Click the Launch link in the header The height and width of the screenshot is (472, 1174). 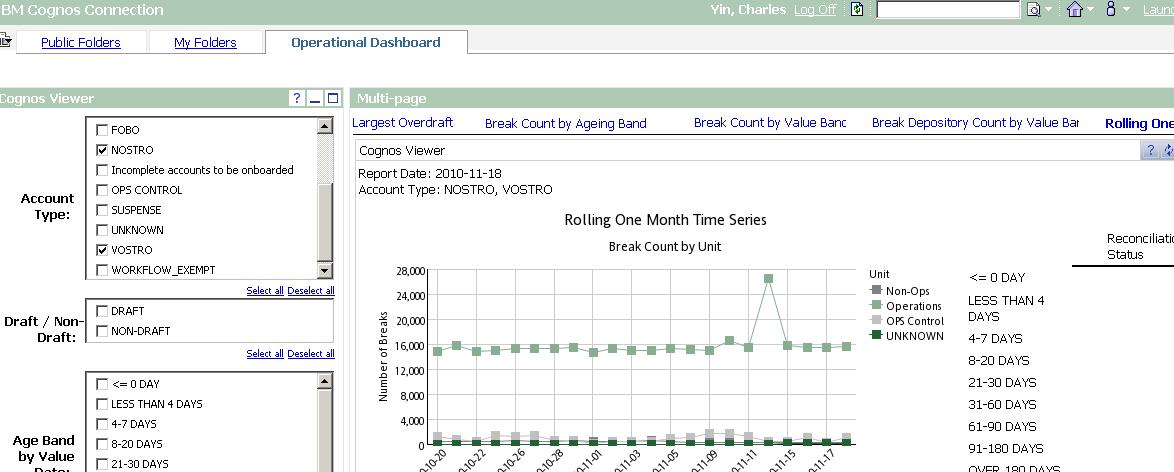pyautogui.click(x=1158, y=10)
